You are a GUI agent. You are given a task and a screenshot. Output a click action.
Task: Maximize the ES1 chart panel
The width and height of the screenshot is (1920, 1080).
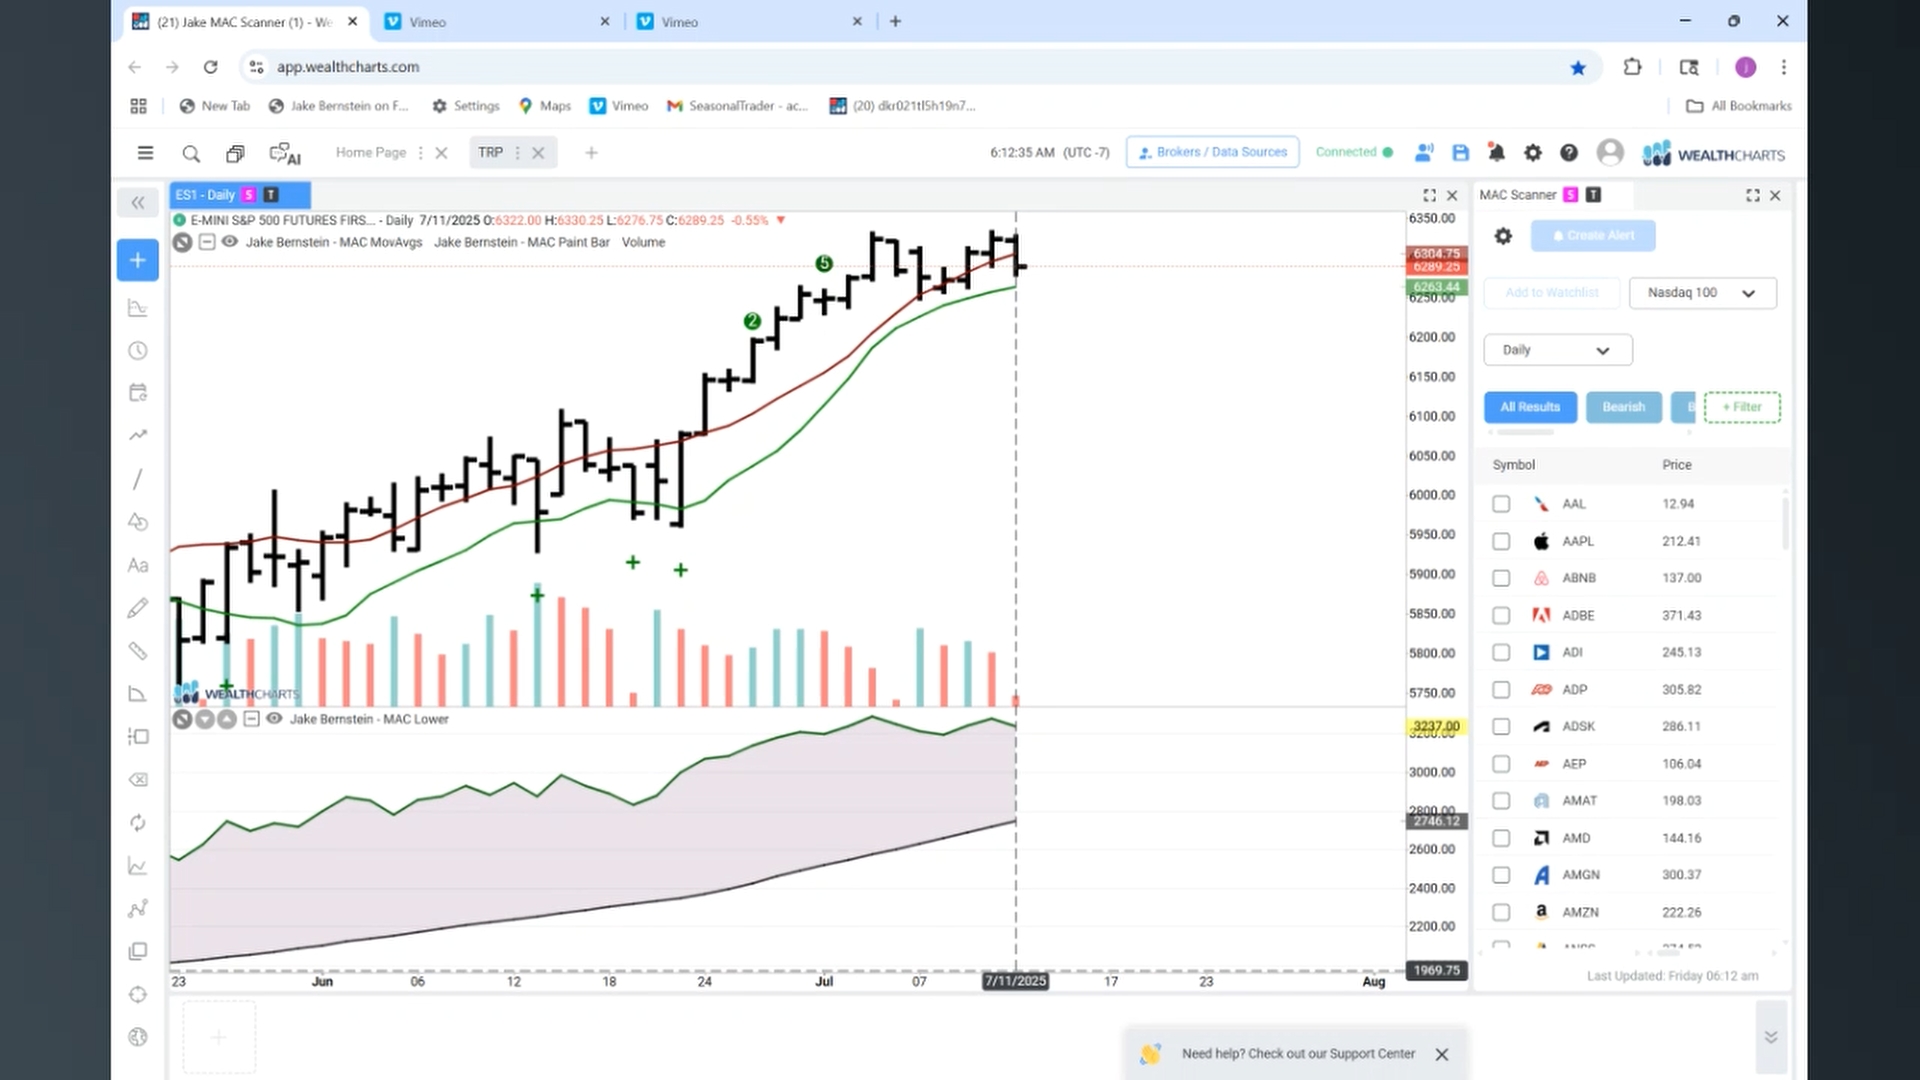[1429, 195]
